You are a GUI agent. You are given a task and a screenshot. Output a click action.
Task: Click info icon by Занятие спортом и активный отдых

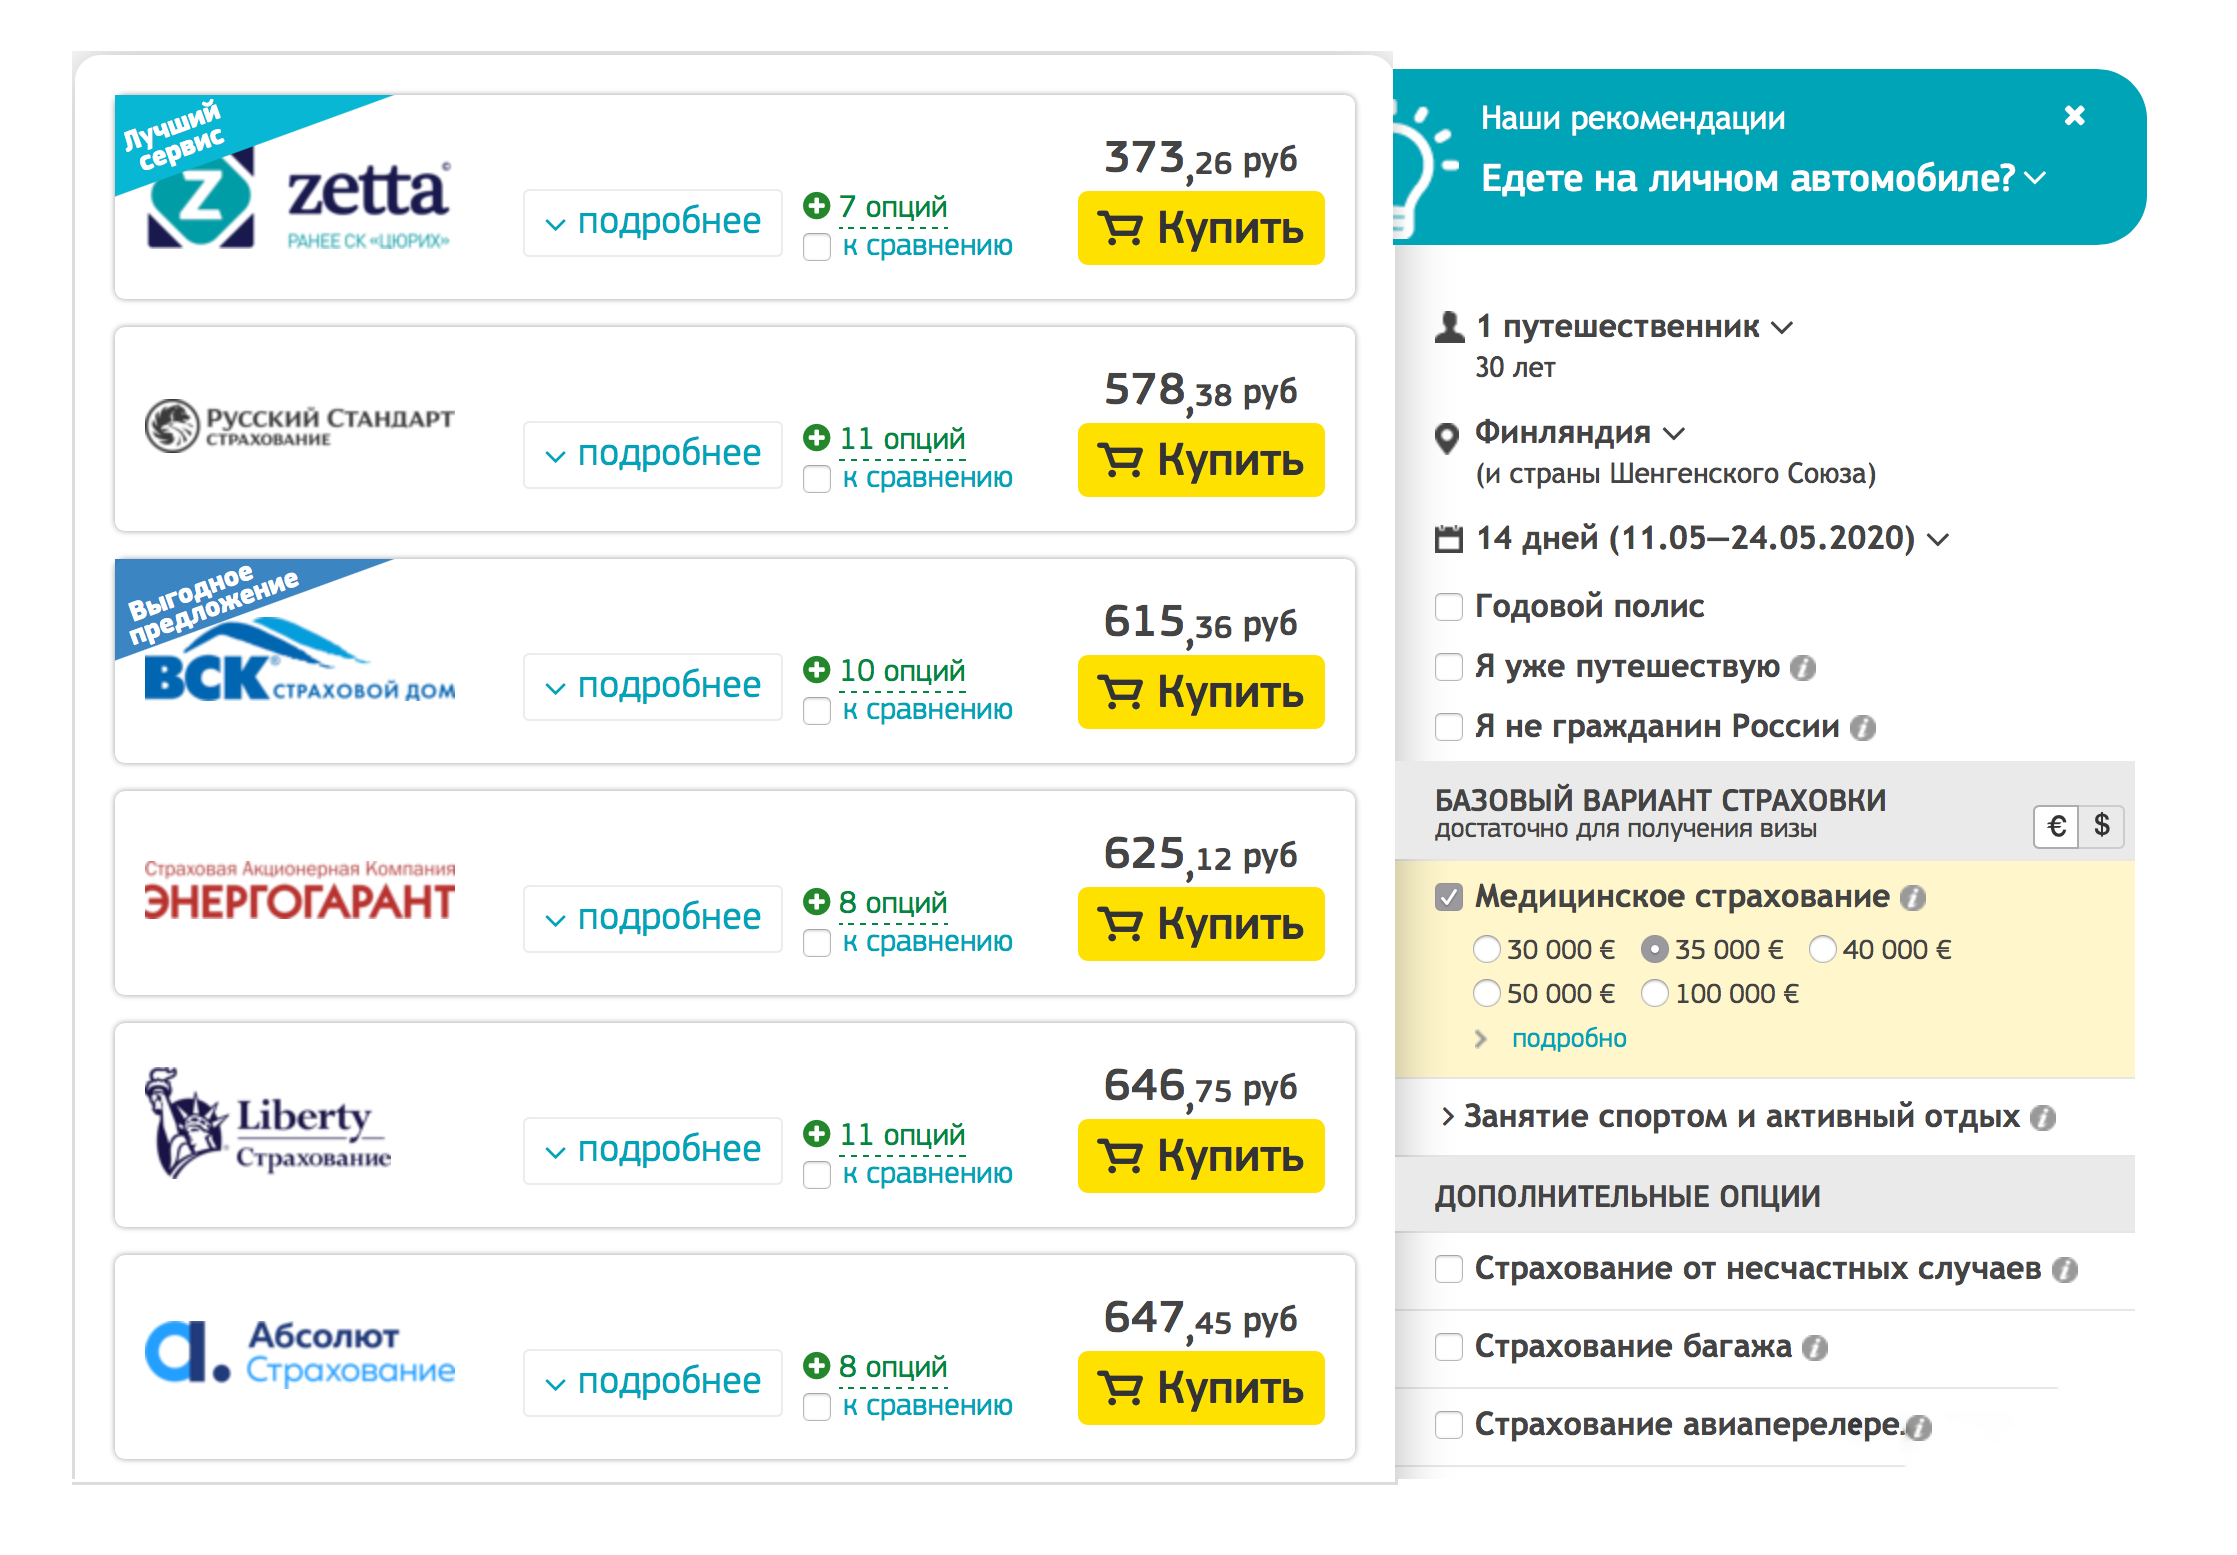coord(2042,1118)
